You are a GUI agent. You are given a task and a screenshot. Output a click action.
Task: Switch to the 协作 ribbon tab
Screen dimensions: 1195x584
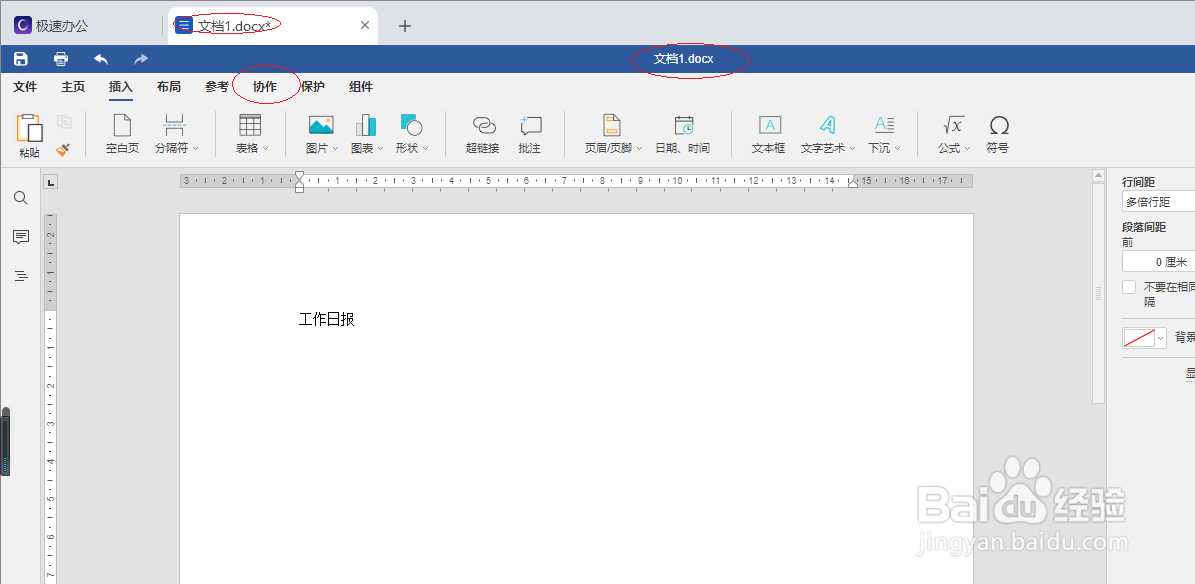(265, 86)
